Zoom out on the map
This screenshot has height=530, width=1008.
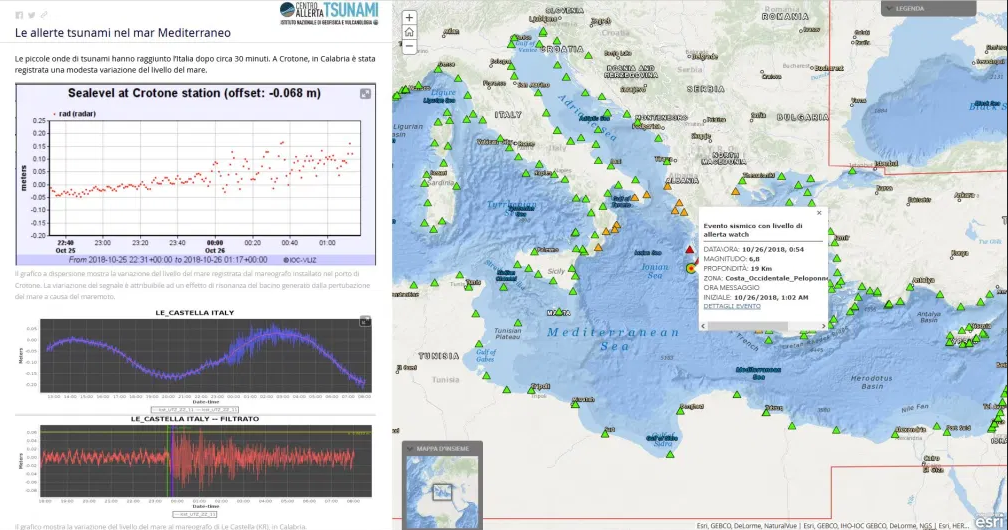click(410, 46)
